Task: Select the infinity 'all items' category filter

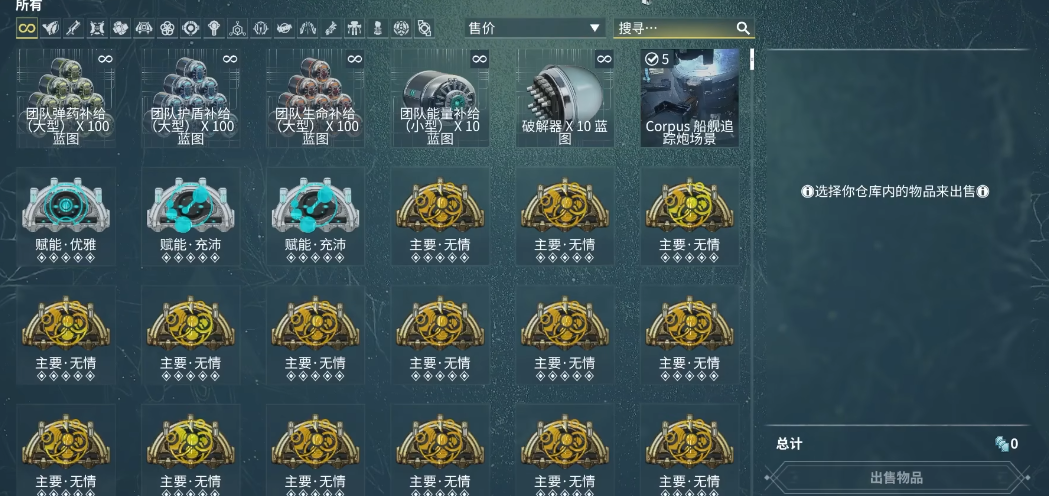Action: pyautogui.click(x=27, y=28)
